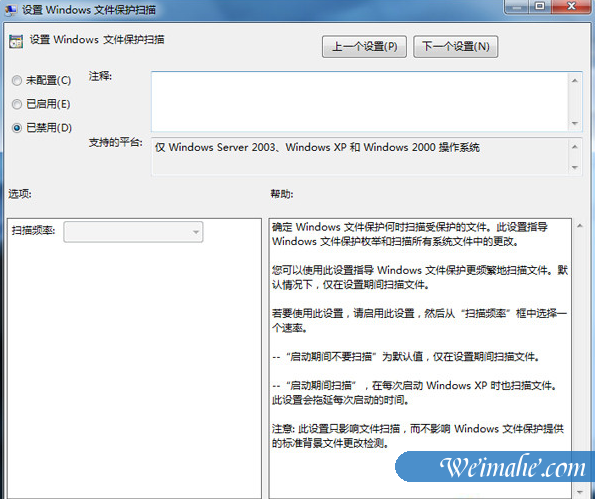Click the 上一个设置(P) button
Screen dimensions: 595x499
pos(364,47)
